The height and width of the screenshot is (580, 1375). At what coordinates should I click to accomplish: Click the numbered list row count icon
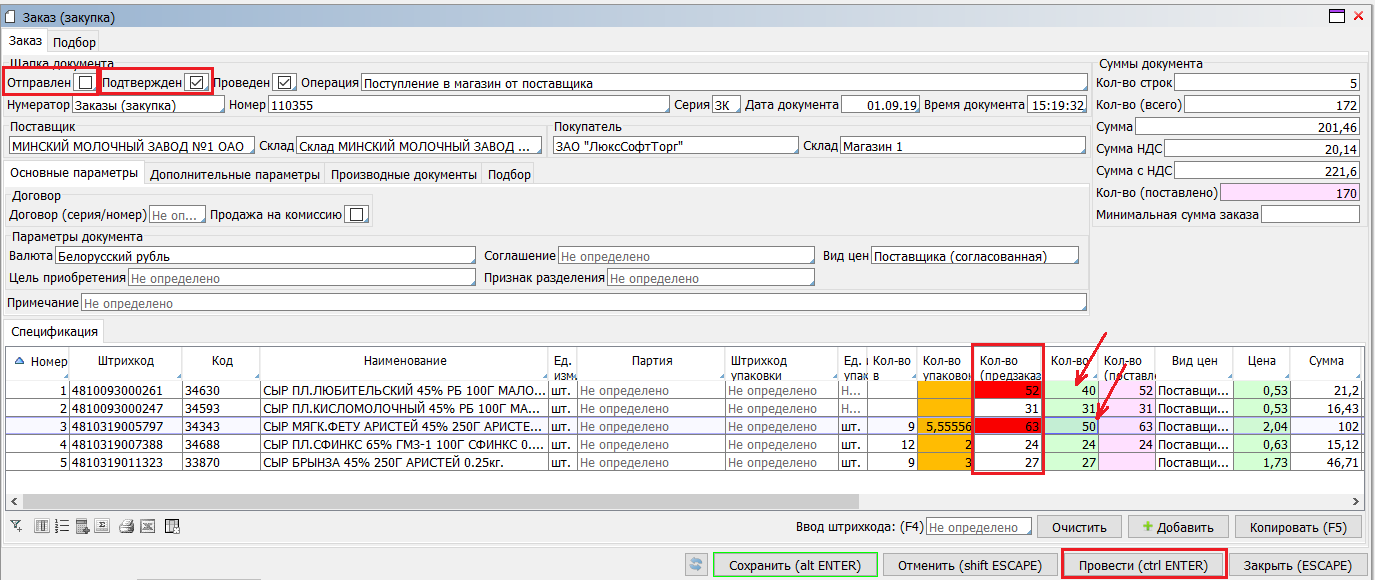[x=61, y=527]
